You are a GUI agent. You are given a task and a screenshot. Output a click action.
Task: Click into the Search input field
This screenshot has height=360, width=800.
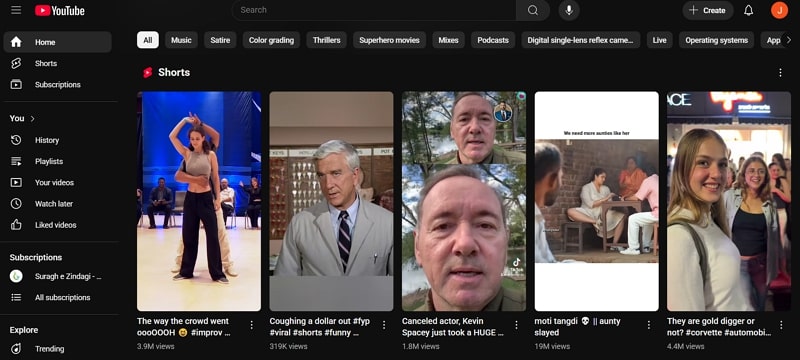tap(374, 10)
